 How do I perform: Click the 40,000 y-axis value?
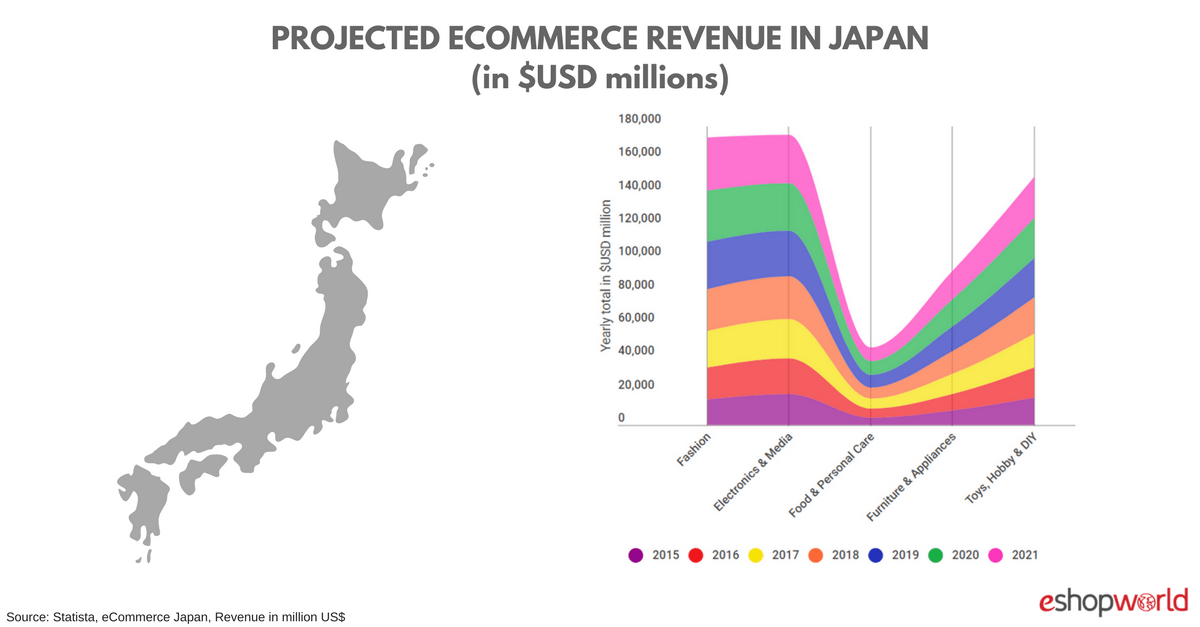[636, 351]
